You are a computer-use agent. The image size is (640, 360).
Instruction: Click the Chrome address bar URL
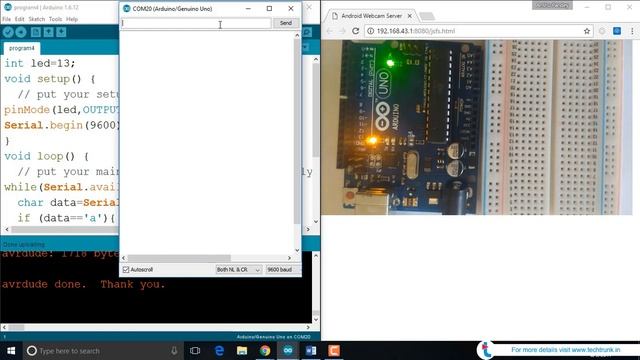pos(416,31)
